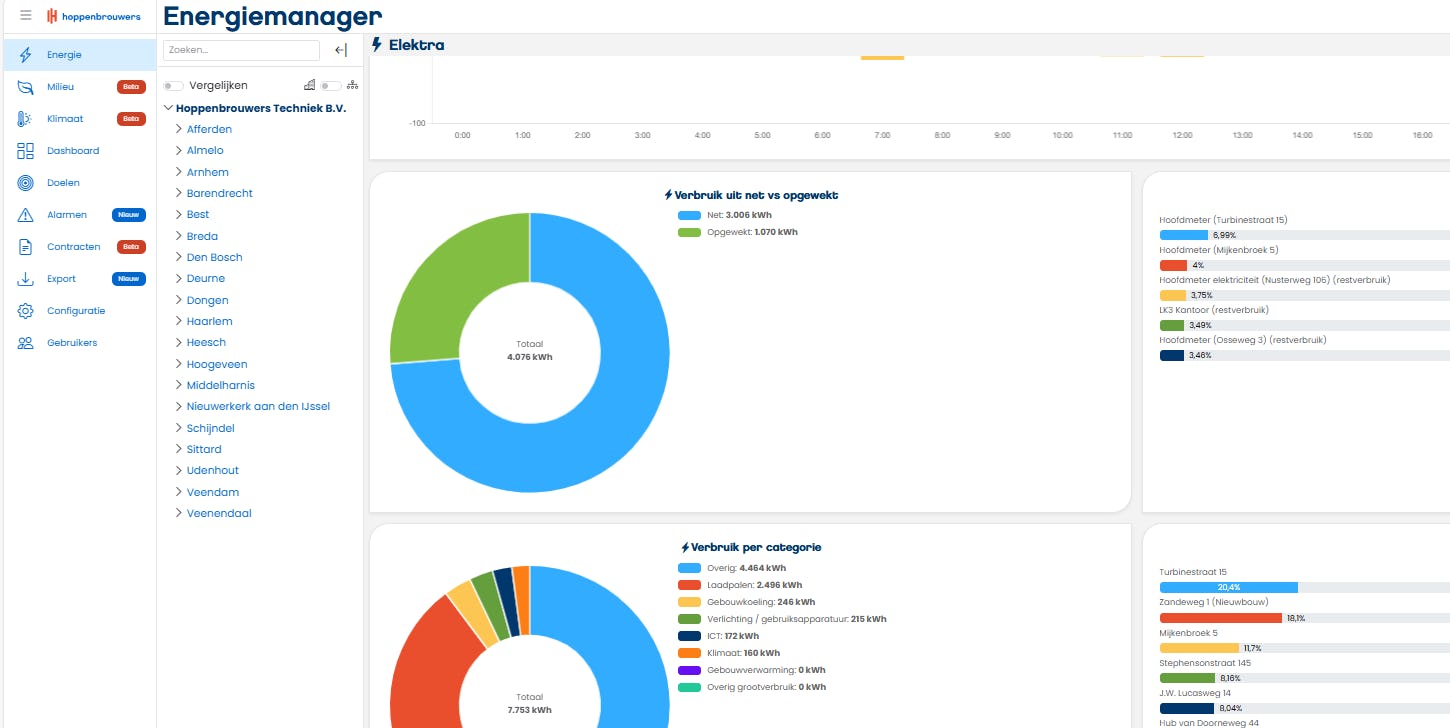
Task: Open Klimaat via its thermometer icon
Action: (26, 119)
